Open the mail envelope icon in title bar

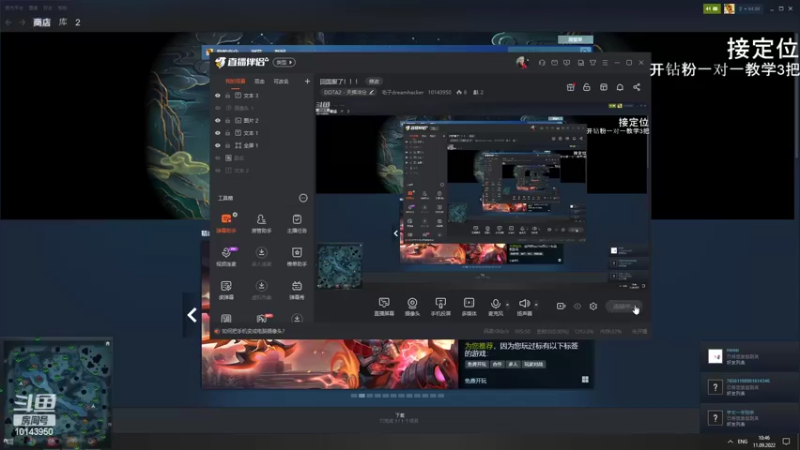coord(554,63)
